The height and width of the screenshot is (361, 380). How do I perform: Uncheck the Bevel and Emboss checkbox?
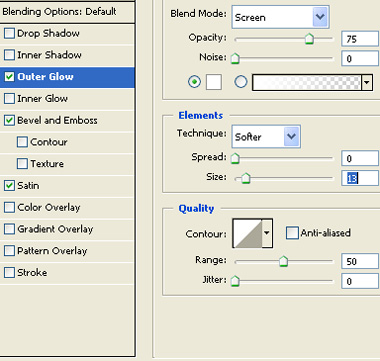(9, 120)
